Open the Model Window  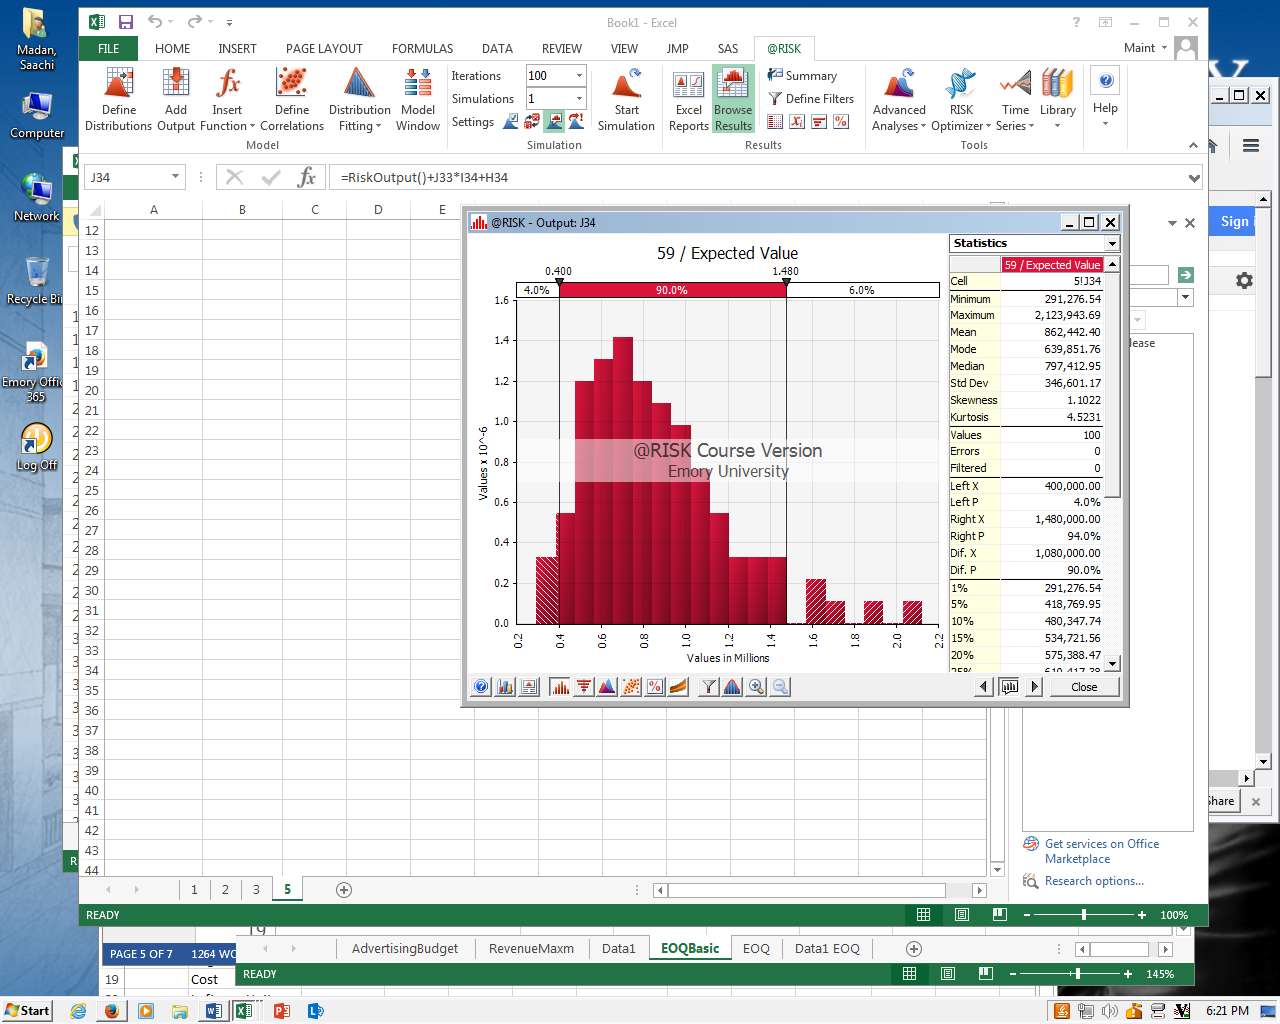pos(418,99)
